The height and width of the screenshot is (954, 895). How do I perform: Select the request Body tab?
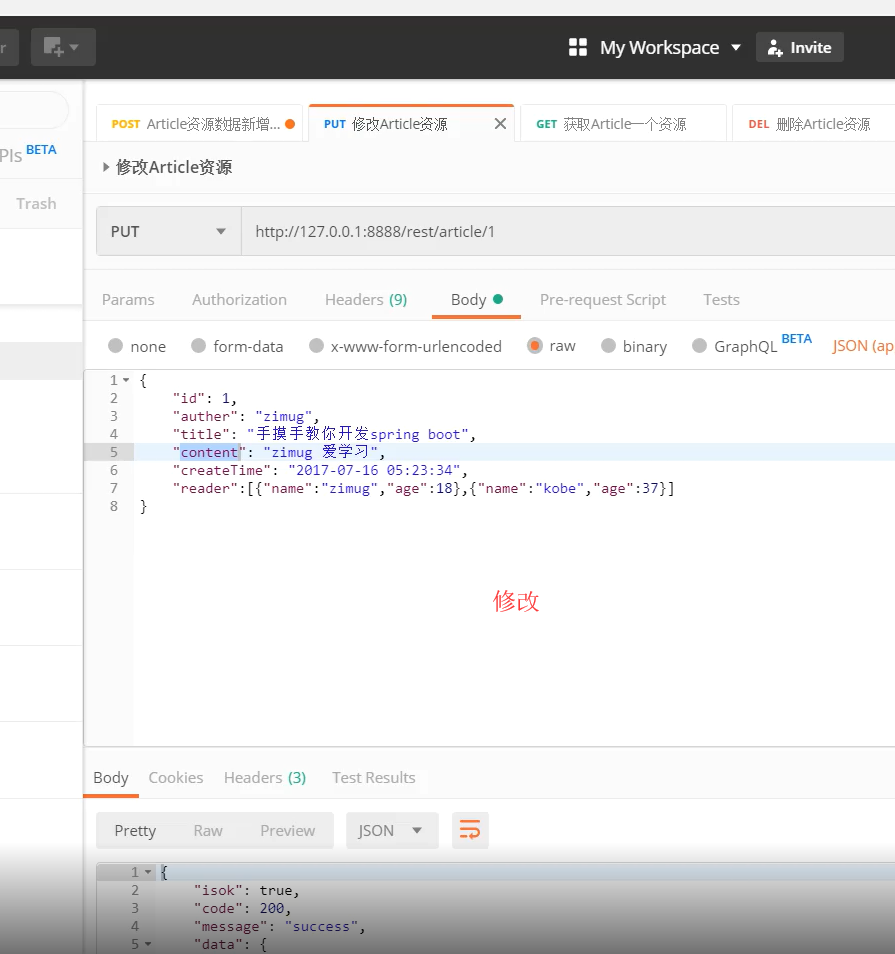(476, 300)
